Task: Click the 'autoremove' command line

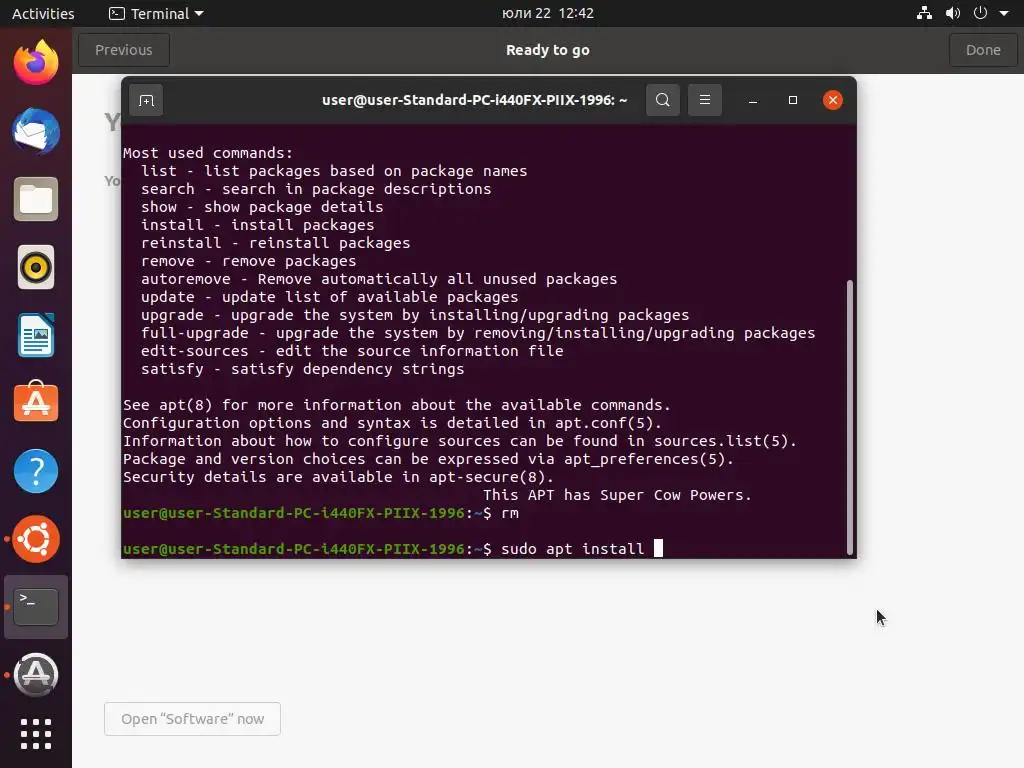Action: 379,279
